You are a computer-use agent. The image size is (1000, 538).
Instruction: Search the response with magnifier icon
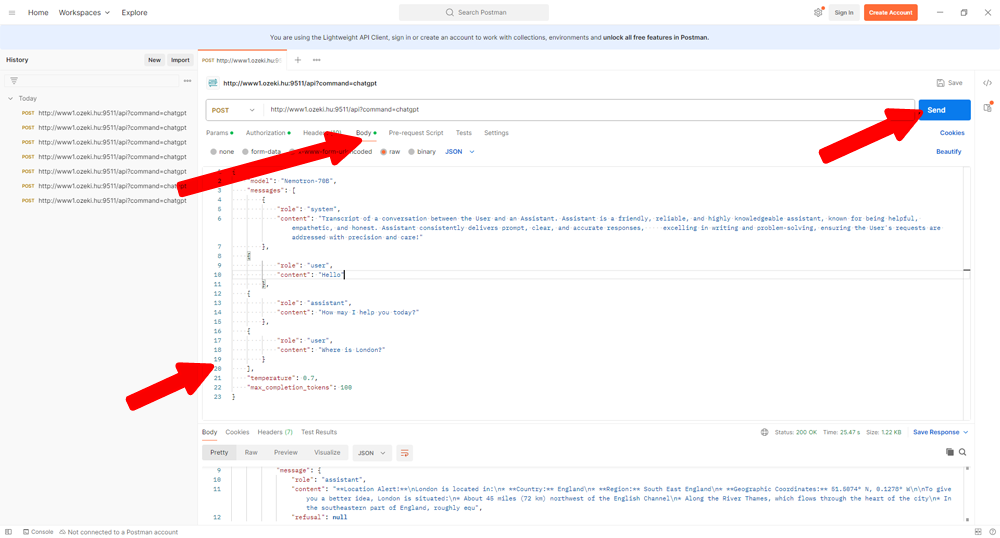[x=962, y=452]
